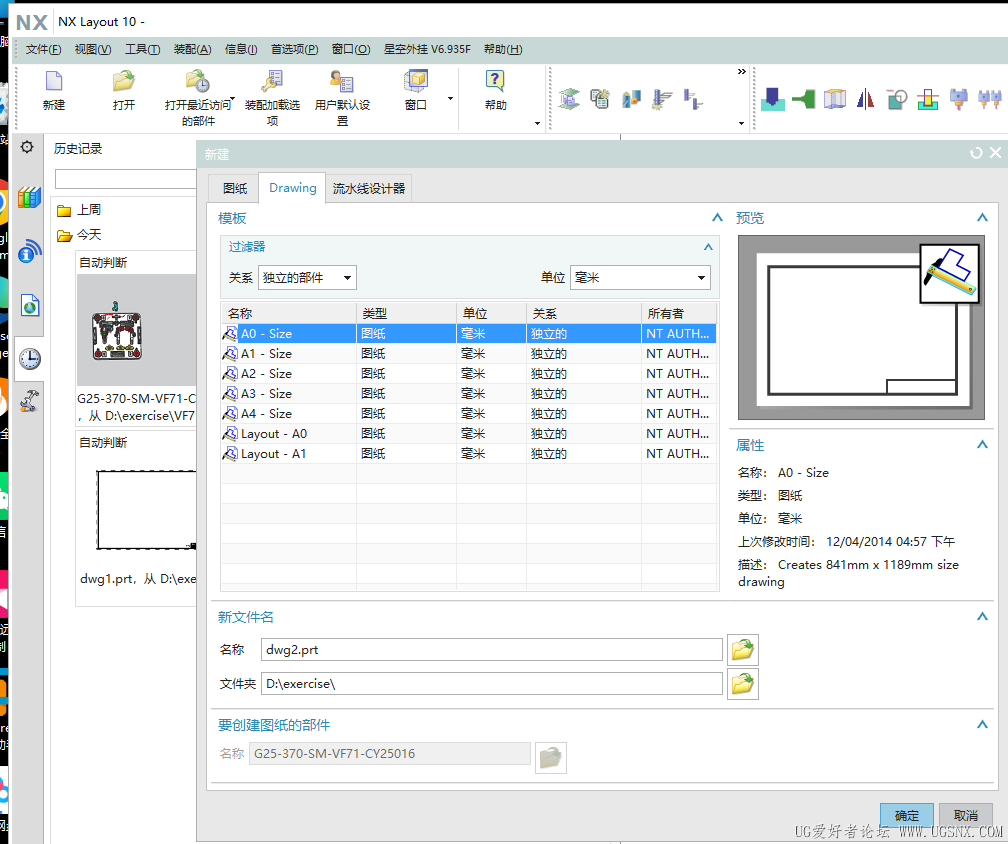Select the A3 - Size template row
This screenshot has width=1008, height=844.
pyautogui.click(x=469, y=393)
